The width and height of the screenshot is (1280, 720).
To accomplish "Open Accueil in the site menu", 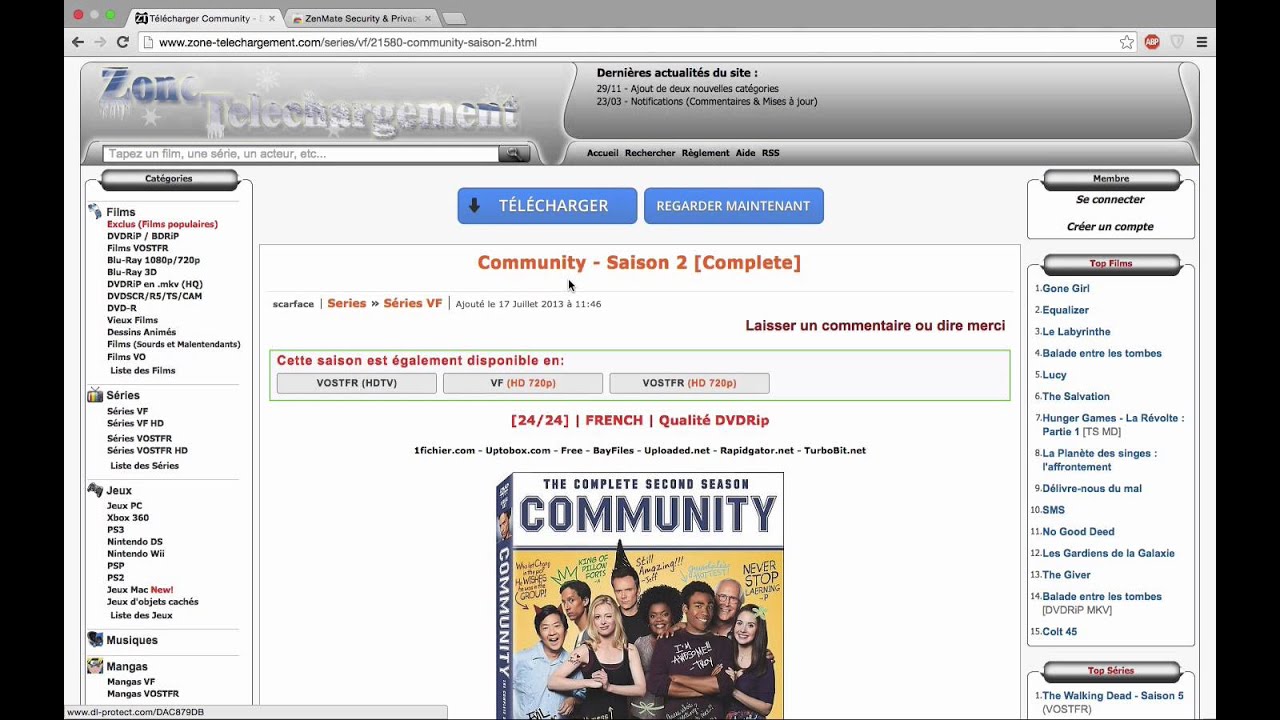I will point(602,153).
